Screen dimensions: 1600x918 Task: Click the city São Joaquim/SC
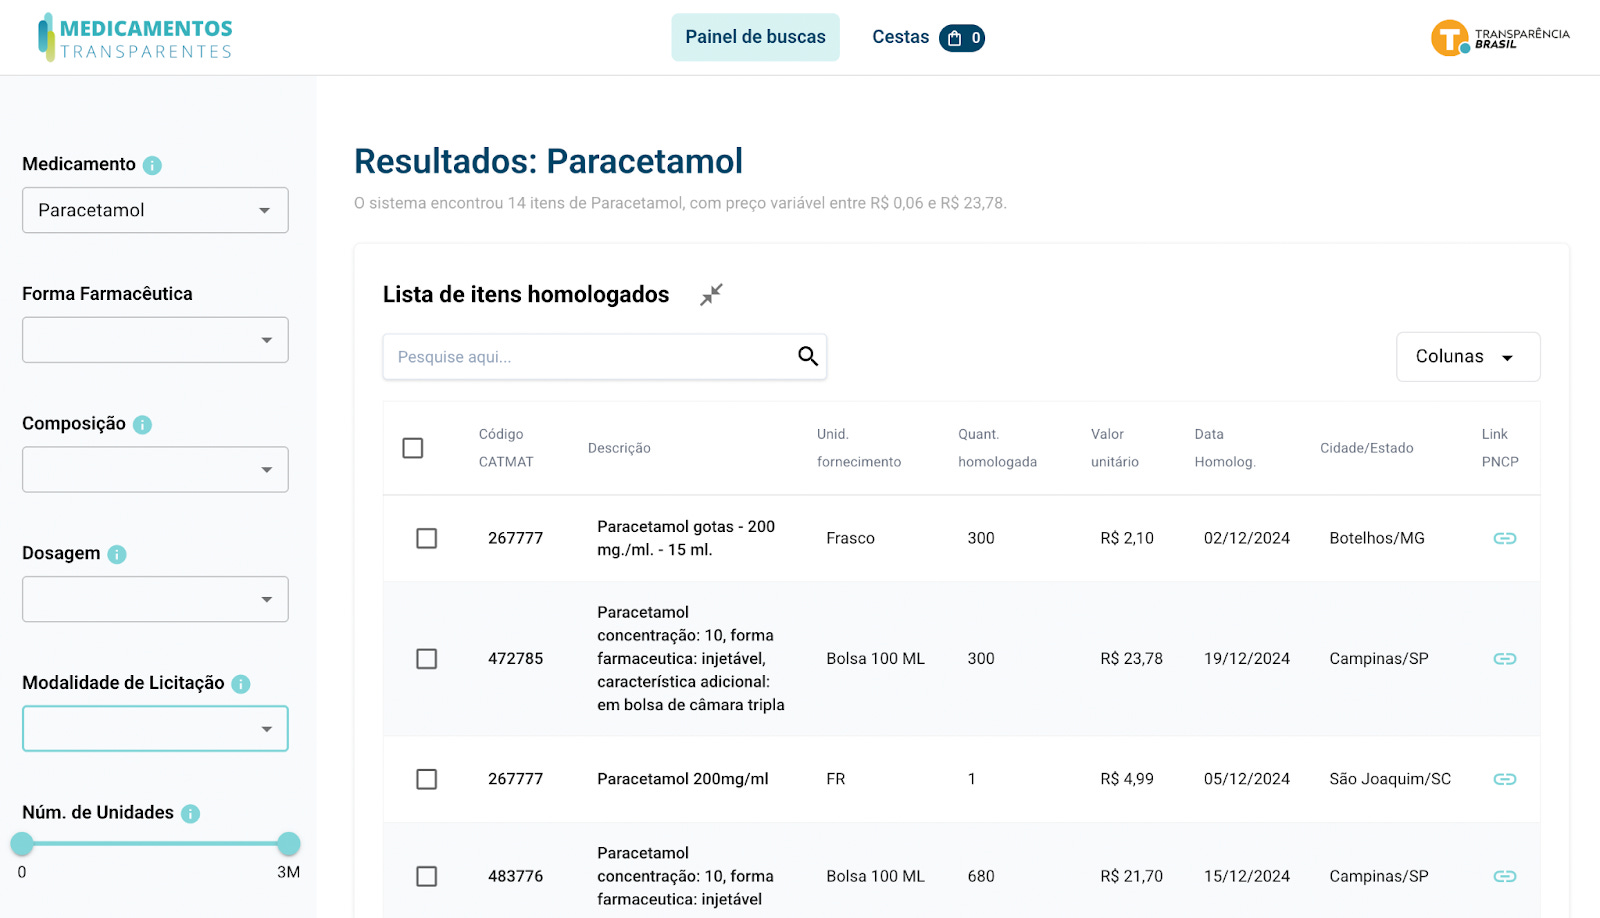[x=1390, y=779]
